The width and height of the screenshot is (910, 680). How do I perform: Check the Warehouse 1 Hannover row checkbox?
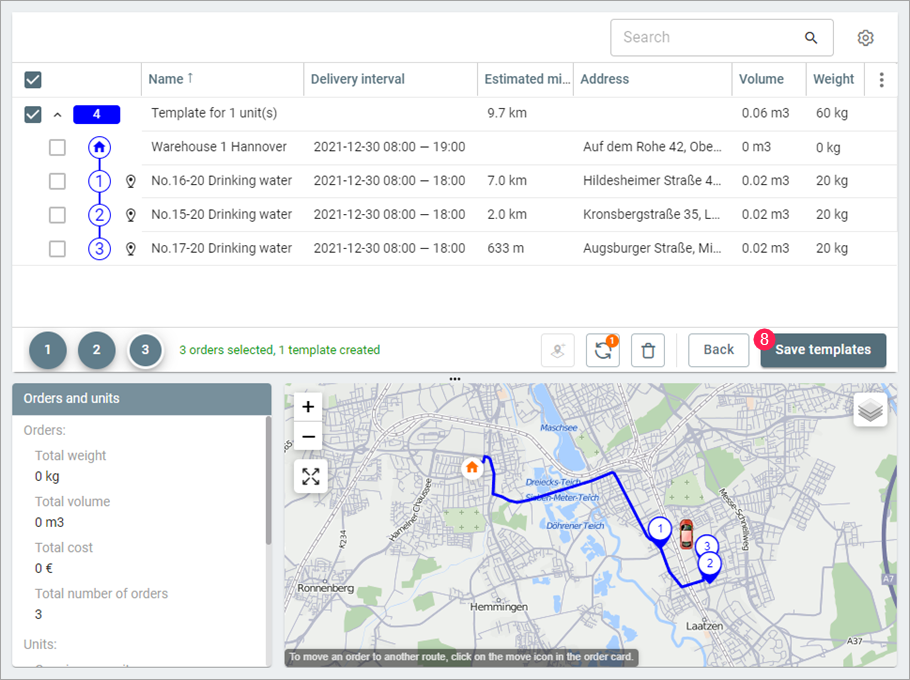point(57,147)
